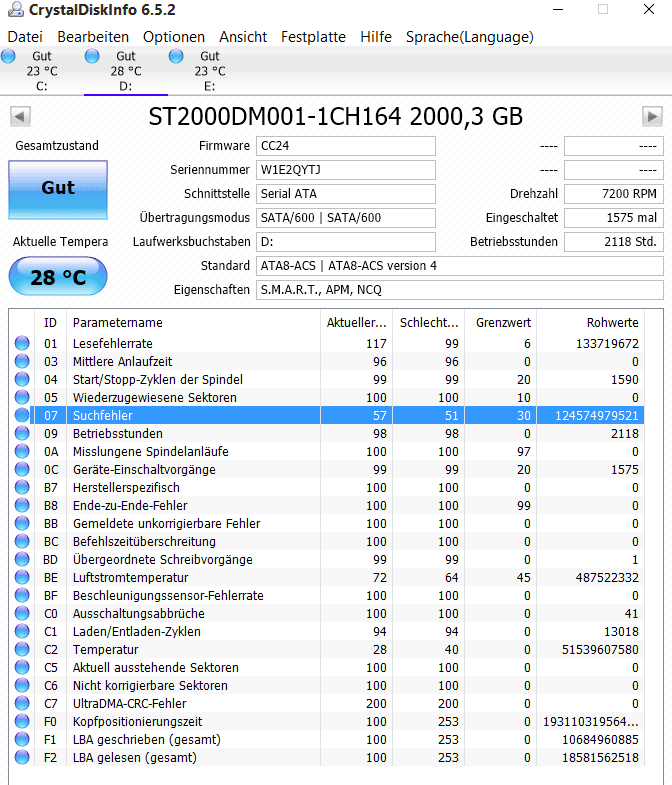Click status icon for Misslungene Spindelanläufe row
This screenshot has width=672, height=785.
click(x=22, y=451)
